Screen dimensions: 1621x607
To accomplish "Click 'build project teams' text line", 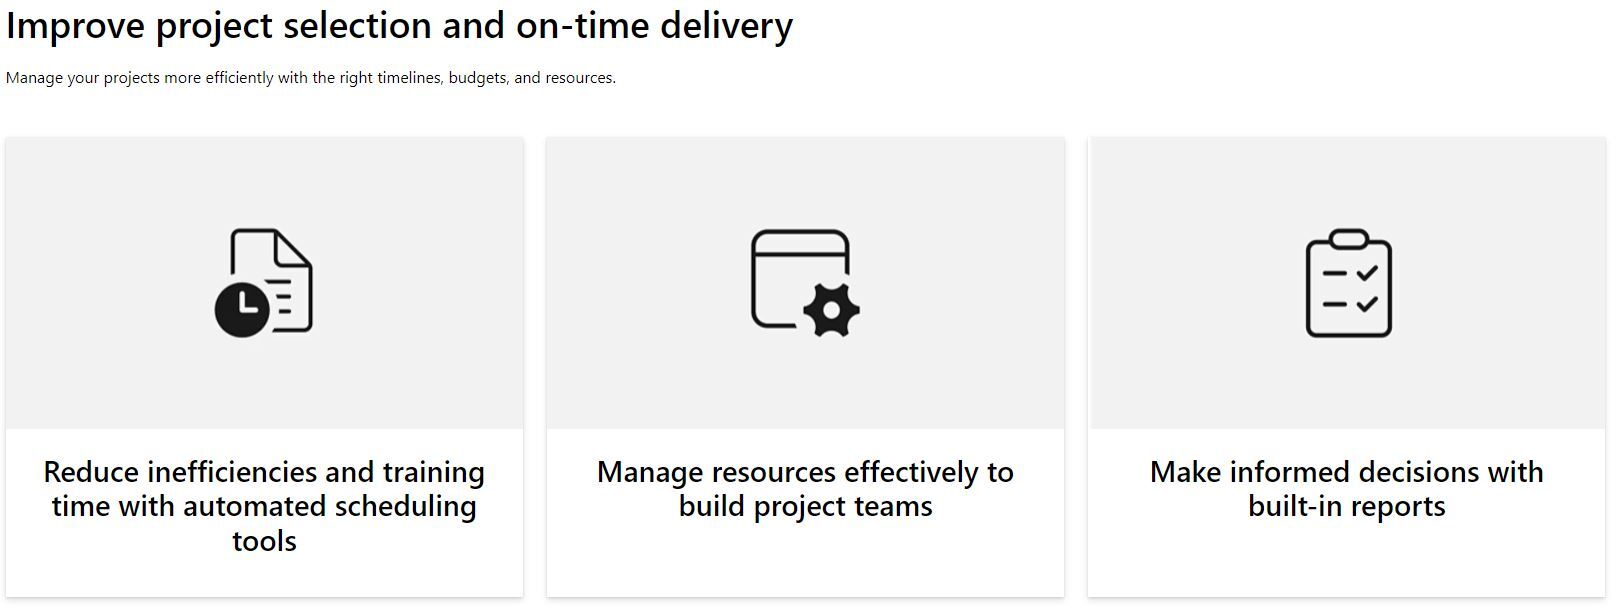I will [x=805, y=507].
